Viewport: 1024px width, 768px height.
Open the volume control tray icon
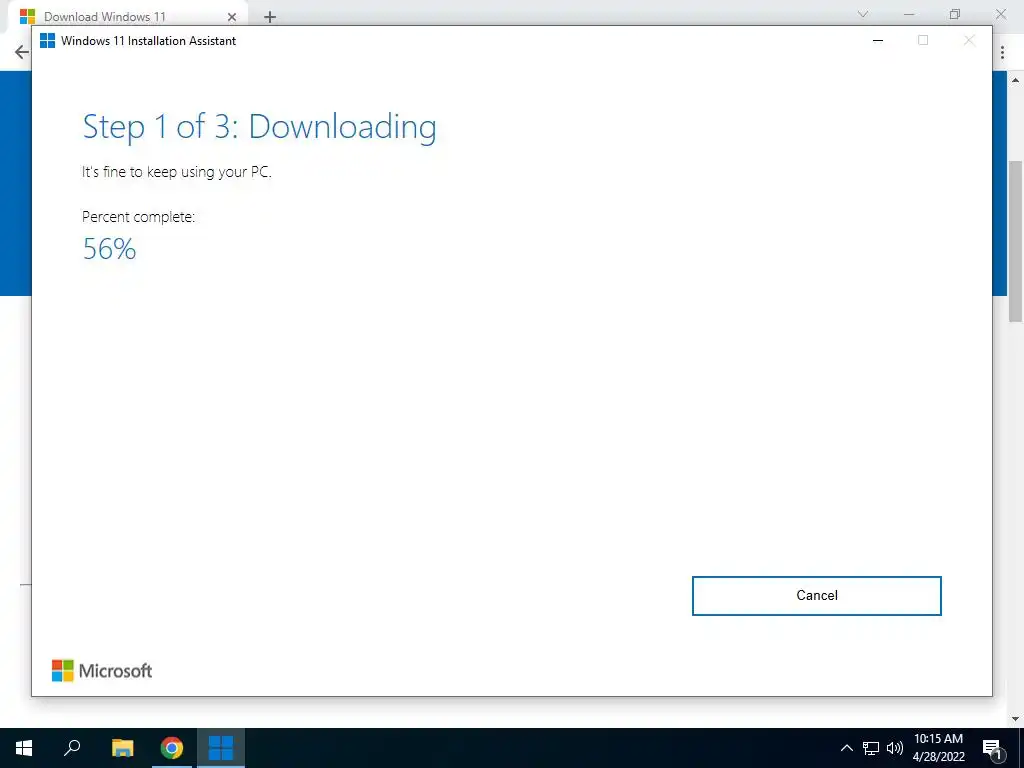click(x=895, y=748)
